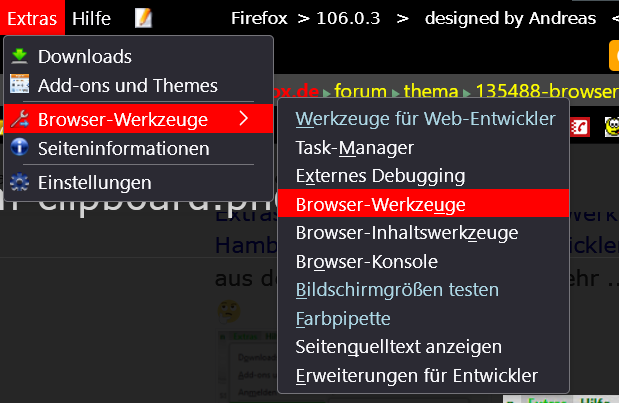This screenshot has width=619, height=403.
Task: Click the Firefox version text in menu bar
Action: 305,18
